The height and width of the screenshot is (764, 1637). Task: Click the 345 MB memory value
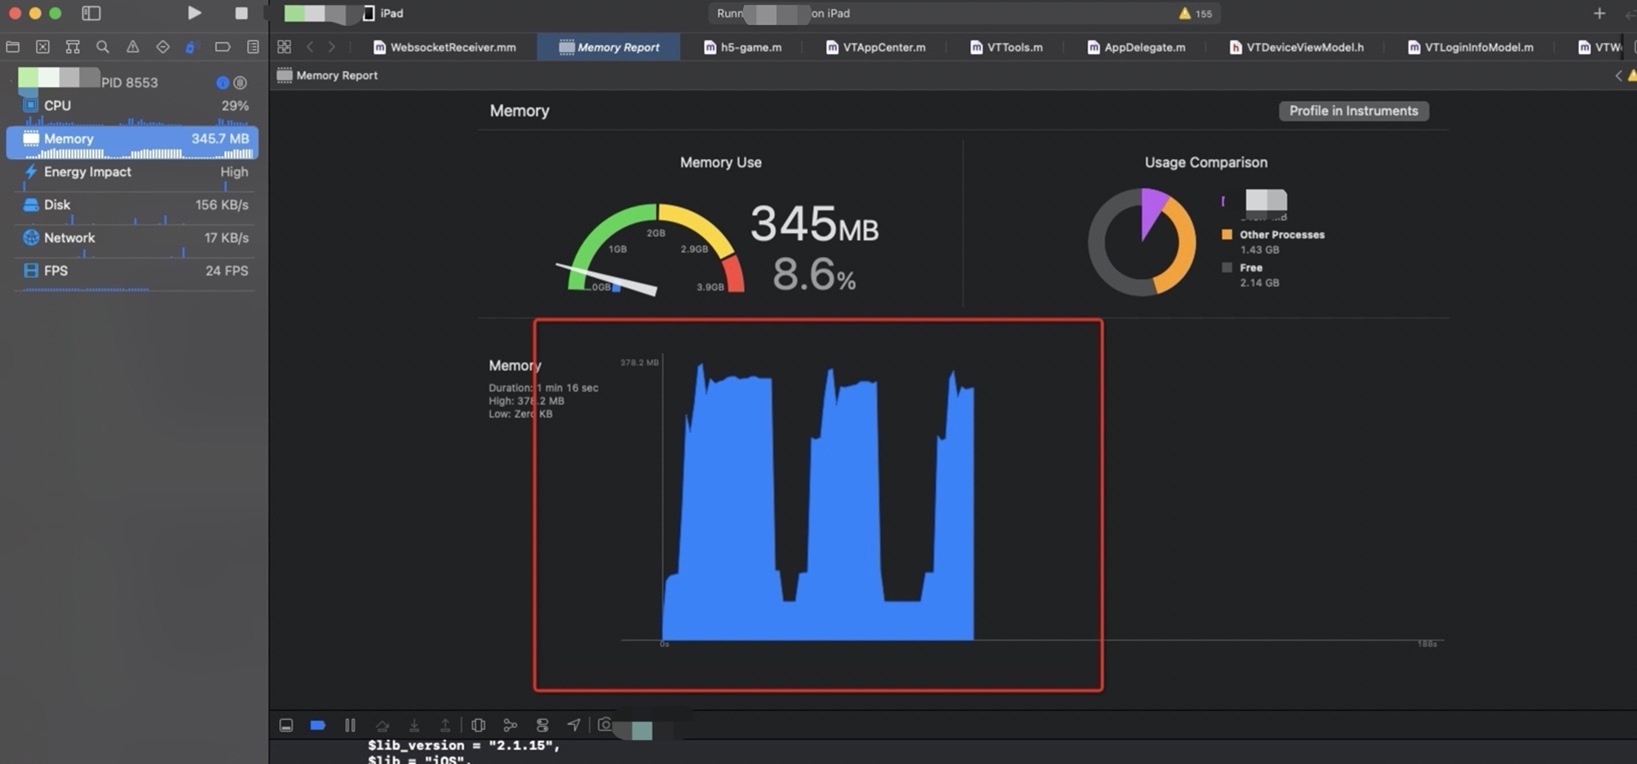click(x=814, y=224)
